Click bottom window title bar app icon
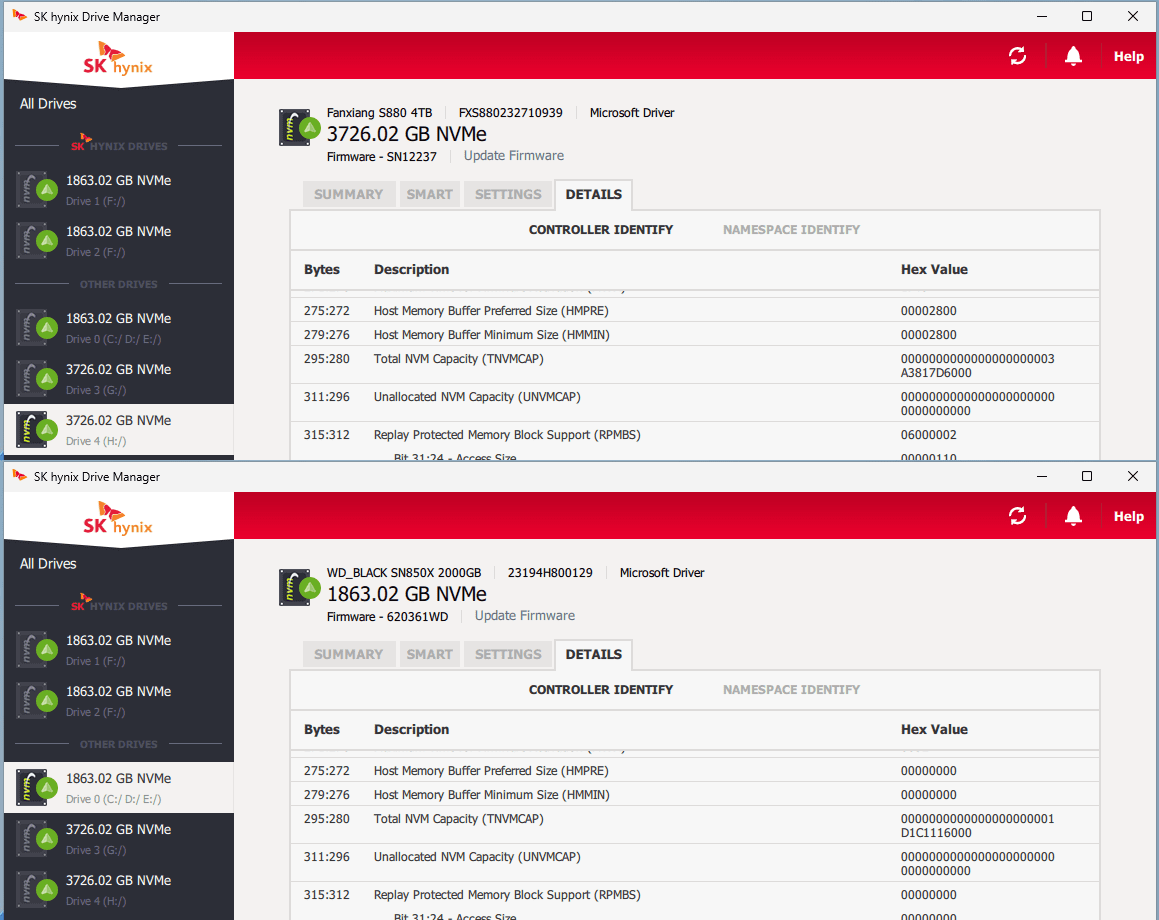The image size is (1159, 920). click(19, 476)
